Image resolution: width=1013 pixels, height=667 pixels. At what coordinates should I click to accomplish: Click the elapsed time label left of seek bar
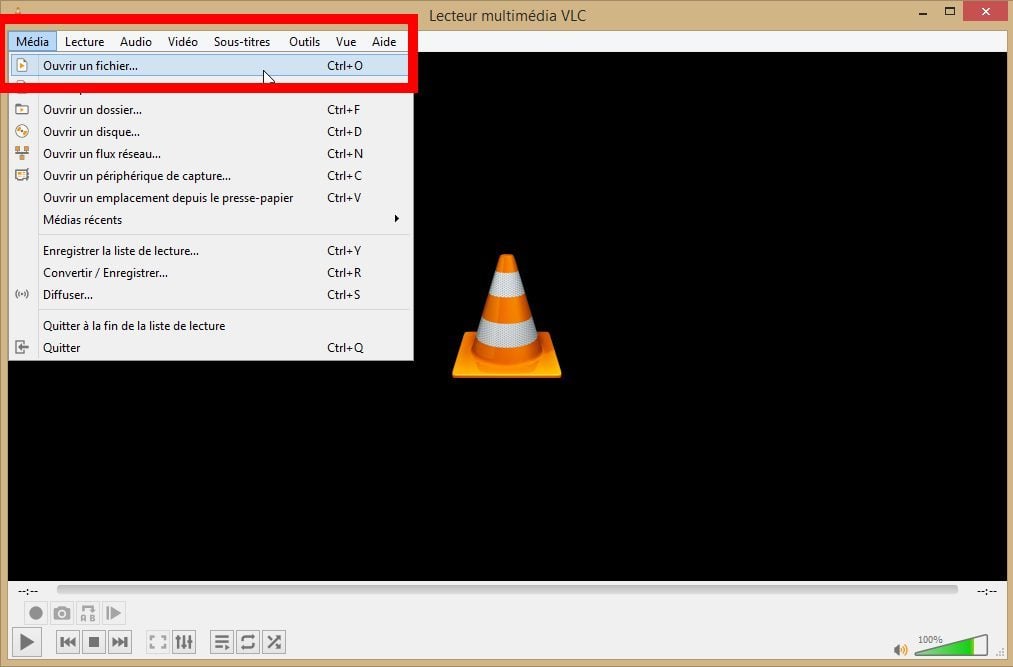(x=28, y=591)
